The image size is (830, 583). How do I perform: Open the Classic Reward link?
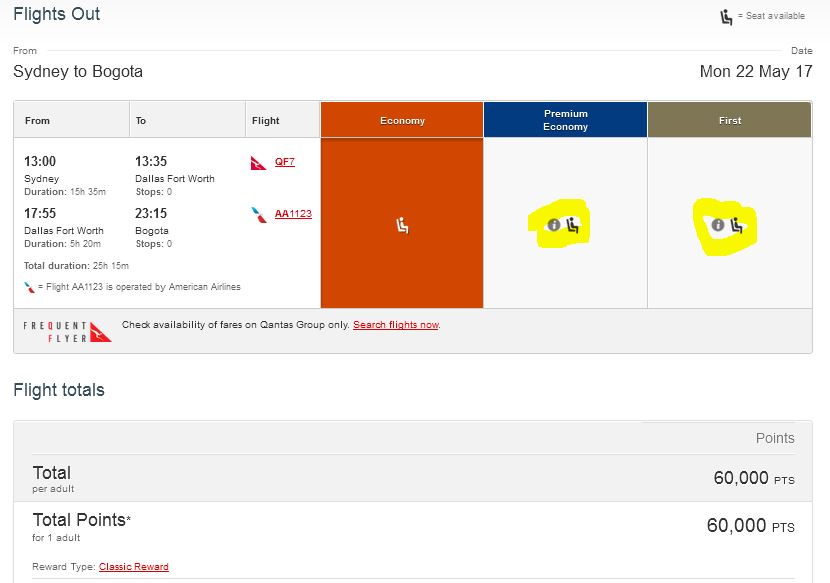(x=134, y=567)
